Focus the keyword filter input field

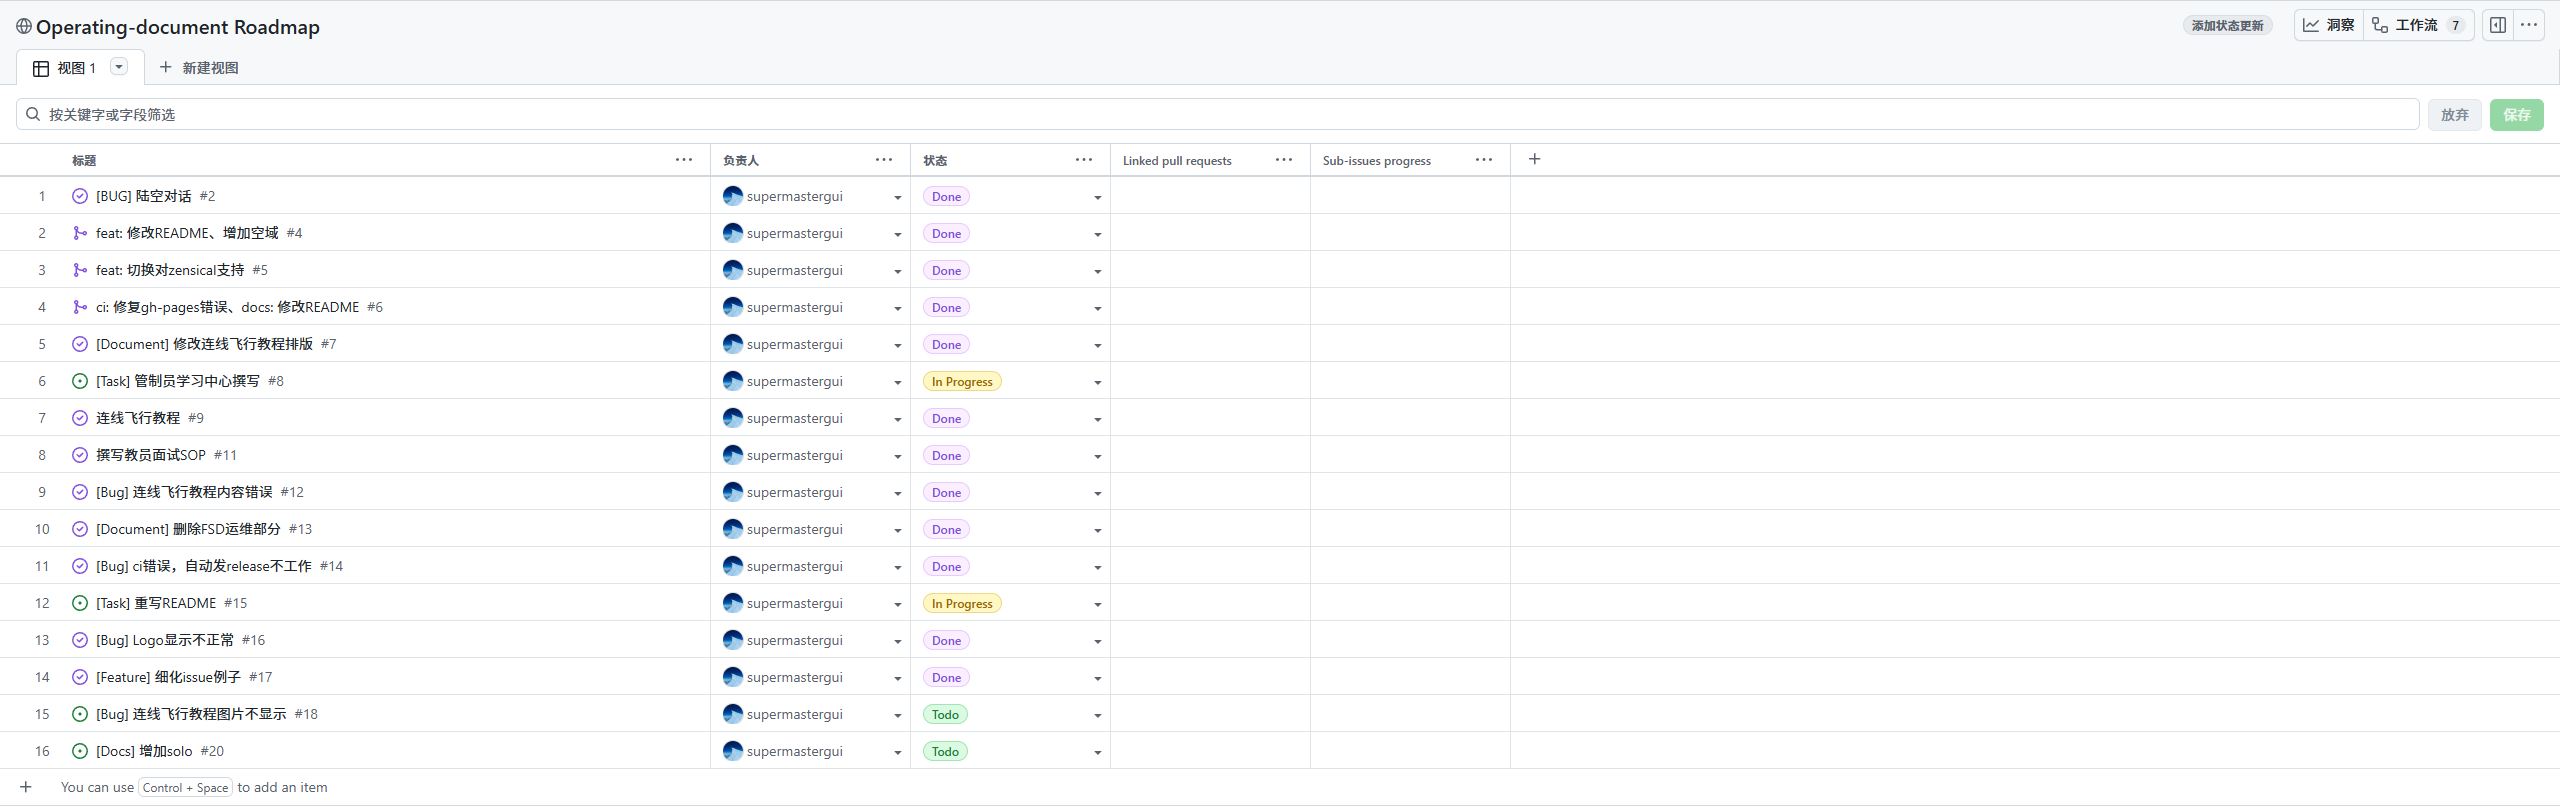1217,114
